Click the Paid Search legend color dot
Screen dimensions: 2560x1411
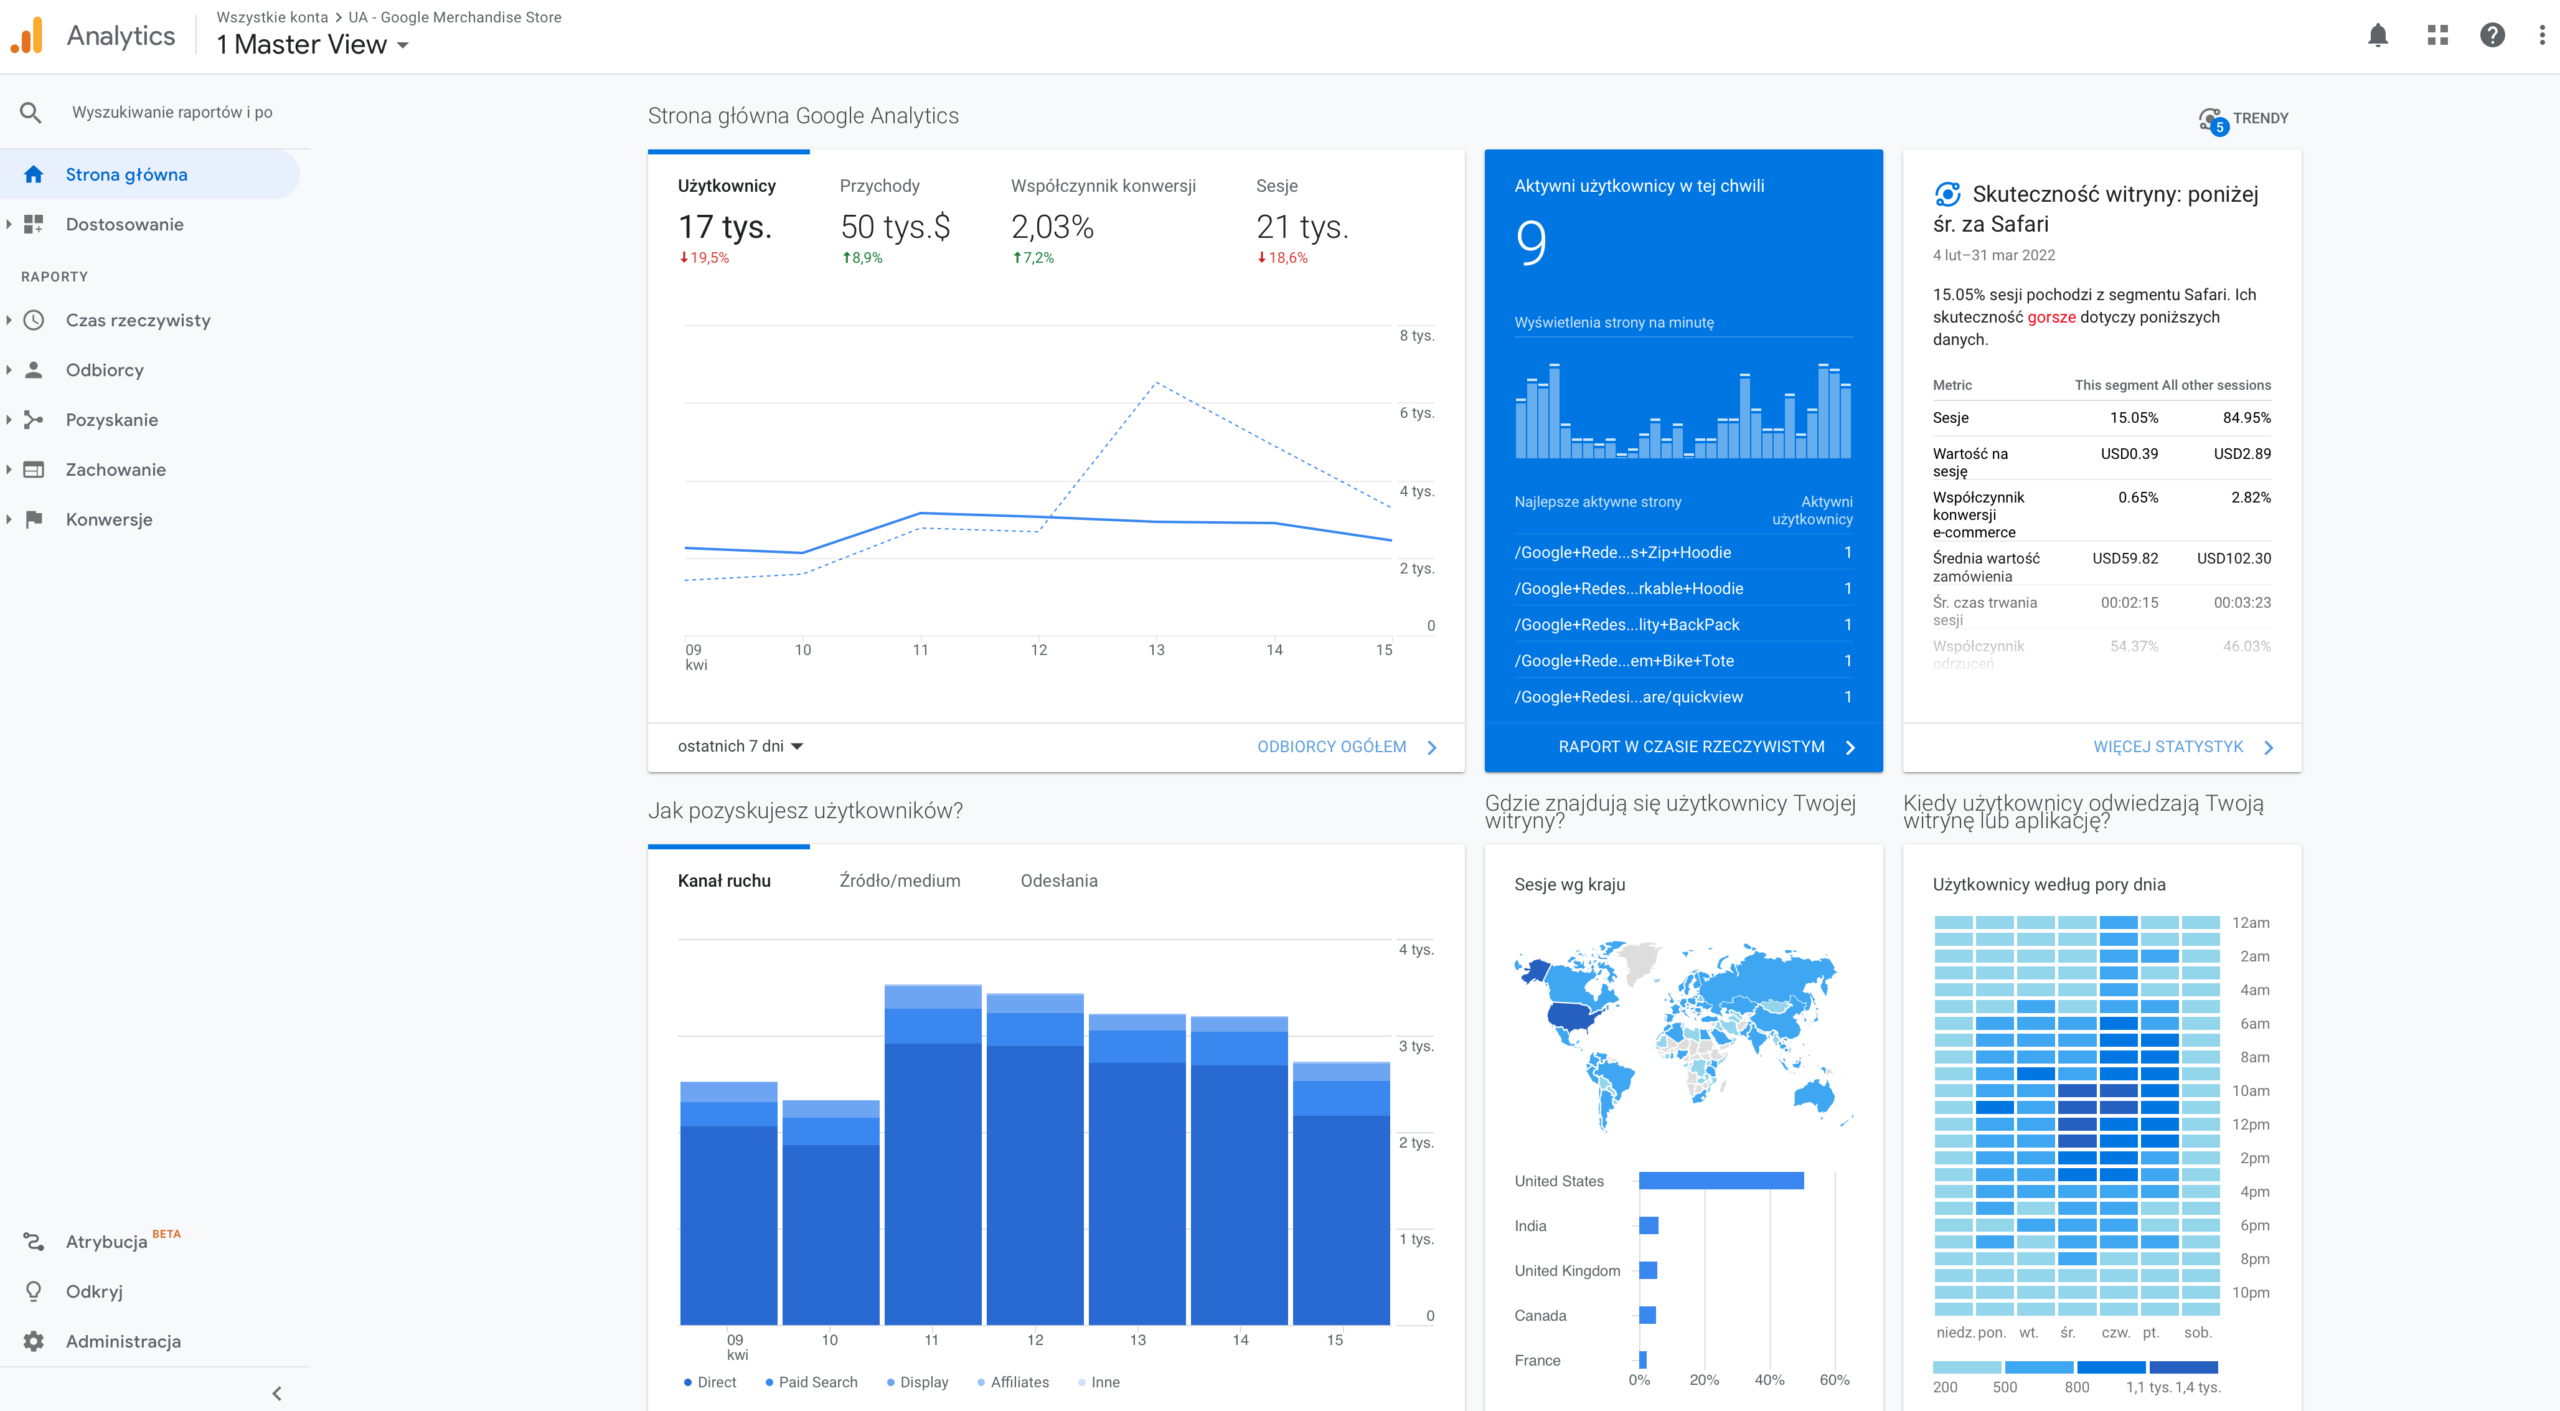click(x=769, y=1383)
